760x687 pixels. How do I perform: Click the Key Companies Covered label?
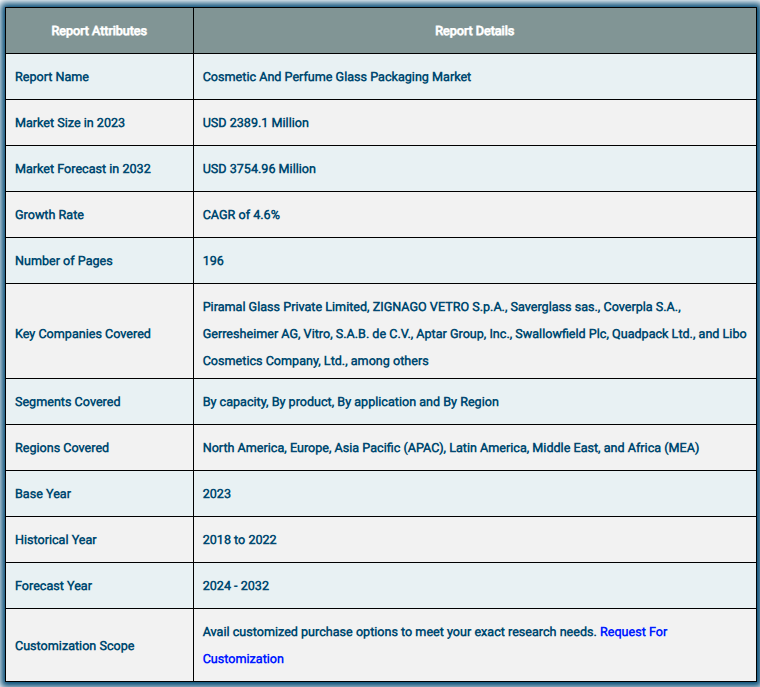(x=83, y=334)
